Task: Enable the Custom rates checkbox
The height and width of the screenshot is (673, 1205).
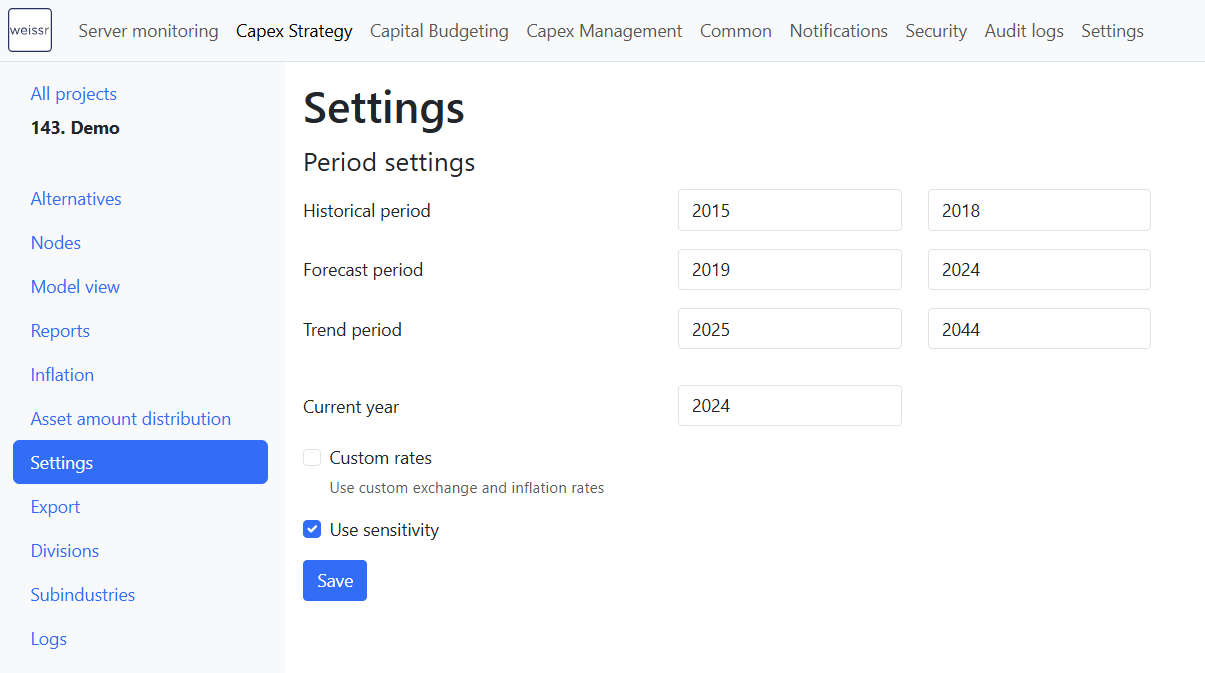Action: coord(312,458)
